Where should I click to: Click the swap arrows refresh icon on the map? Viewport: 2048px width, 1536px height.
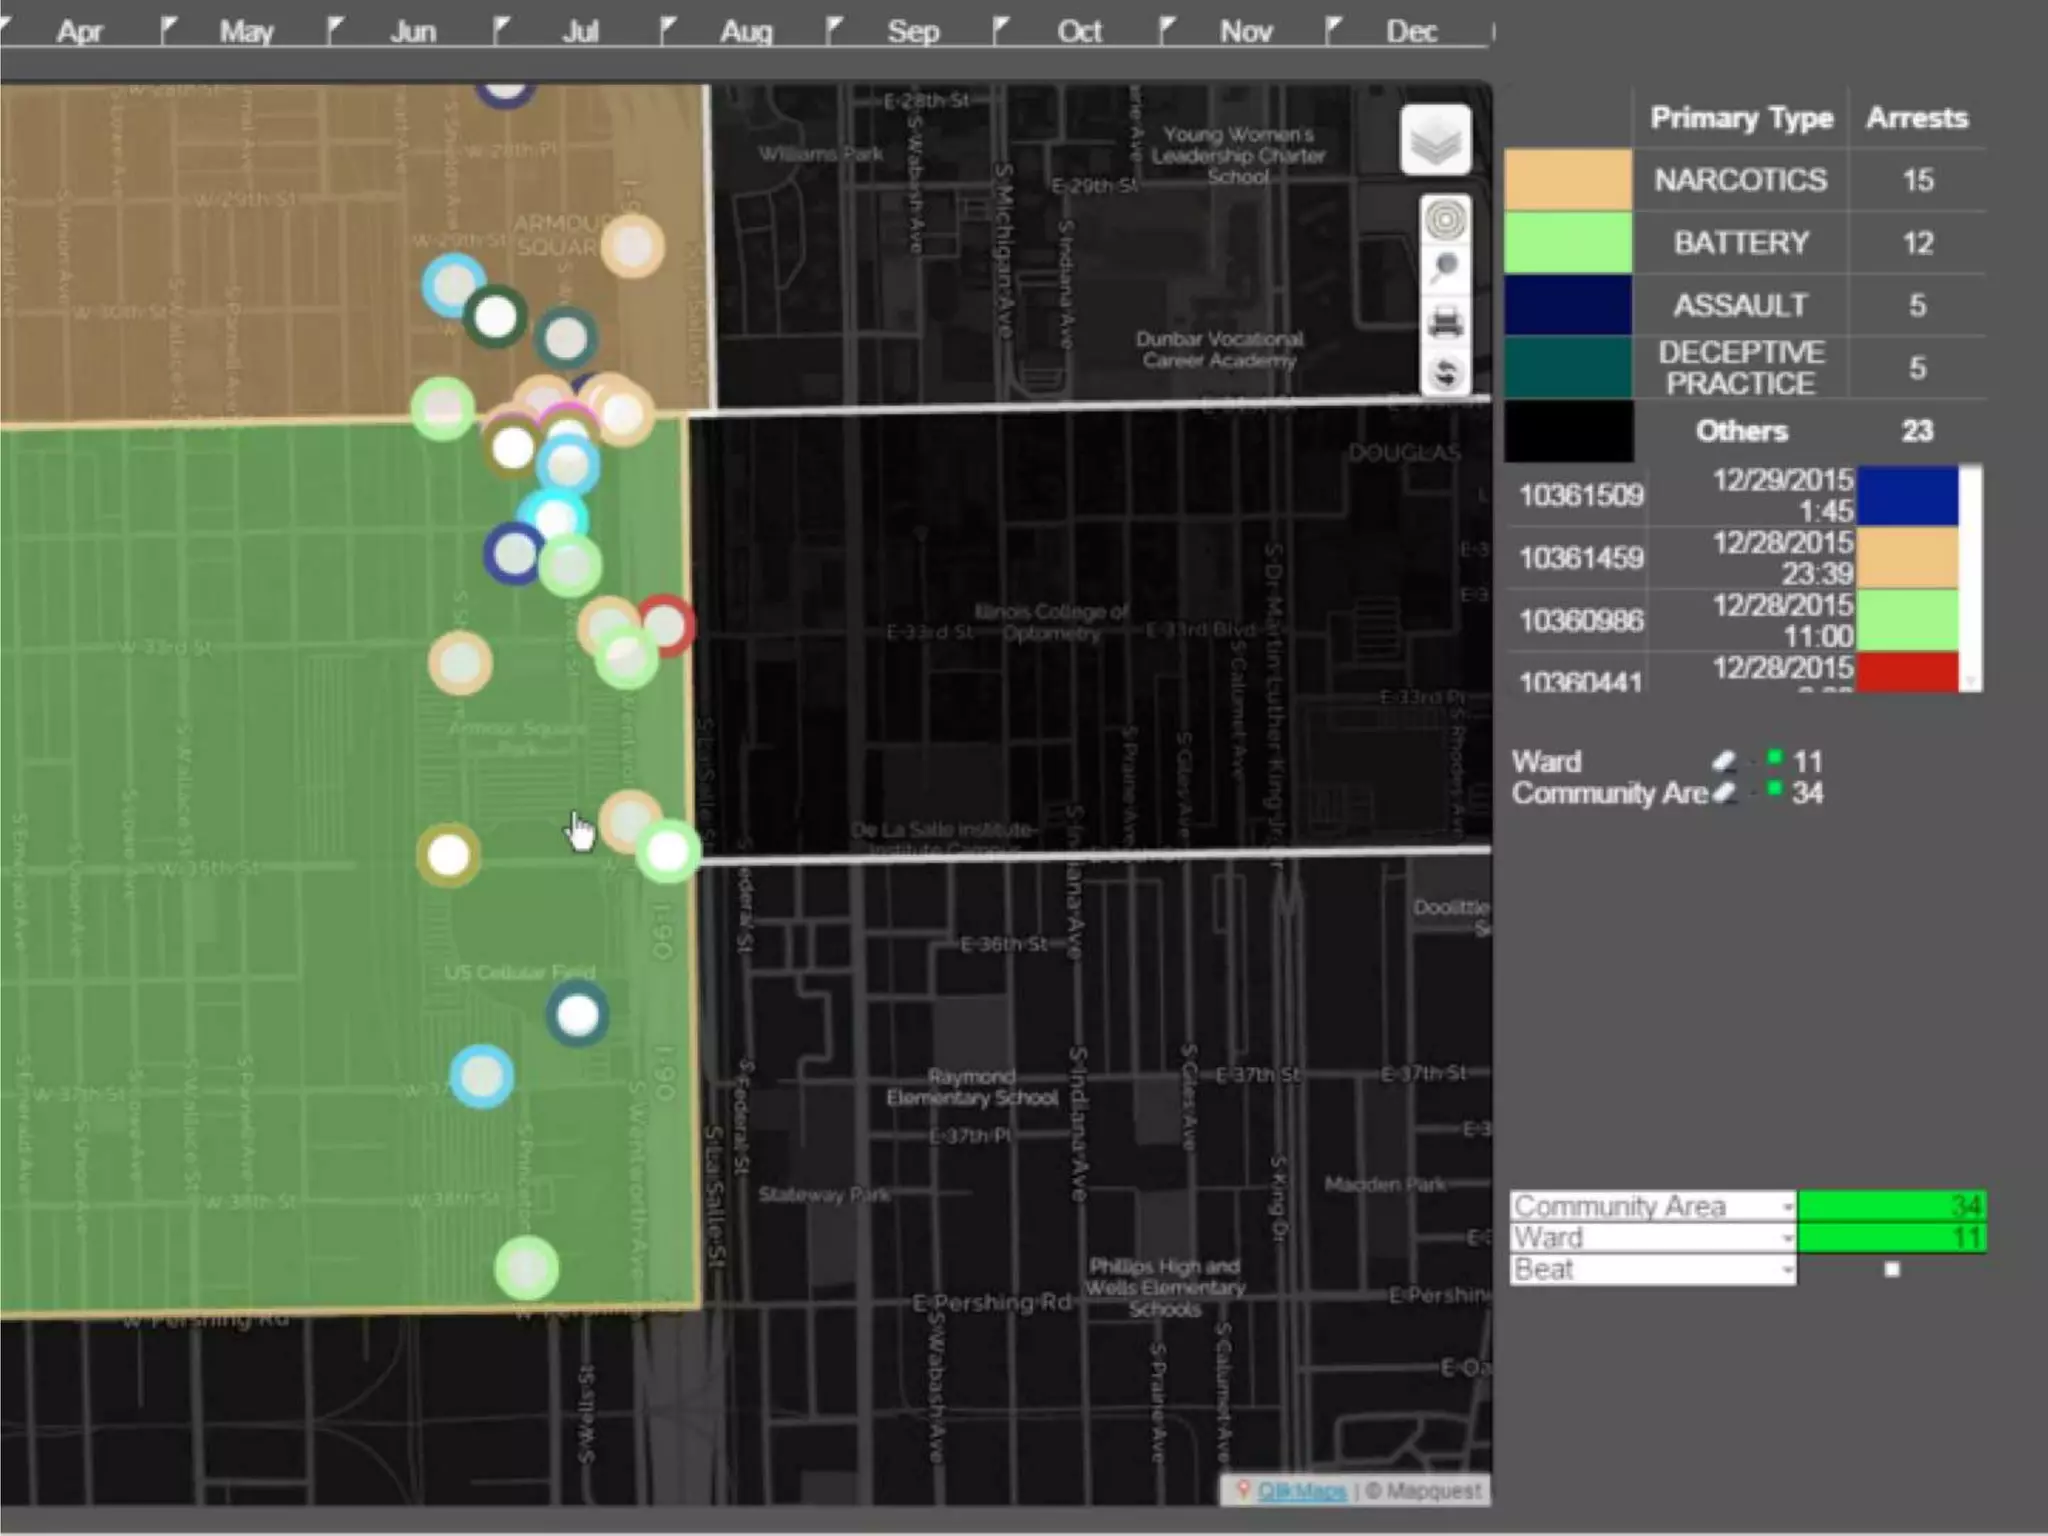1445,374
